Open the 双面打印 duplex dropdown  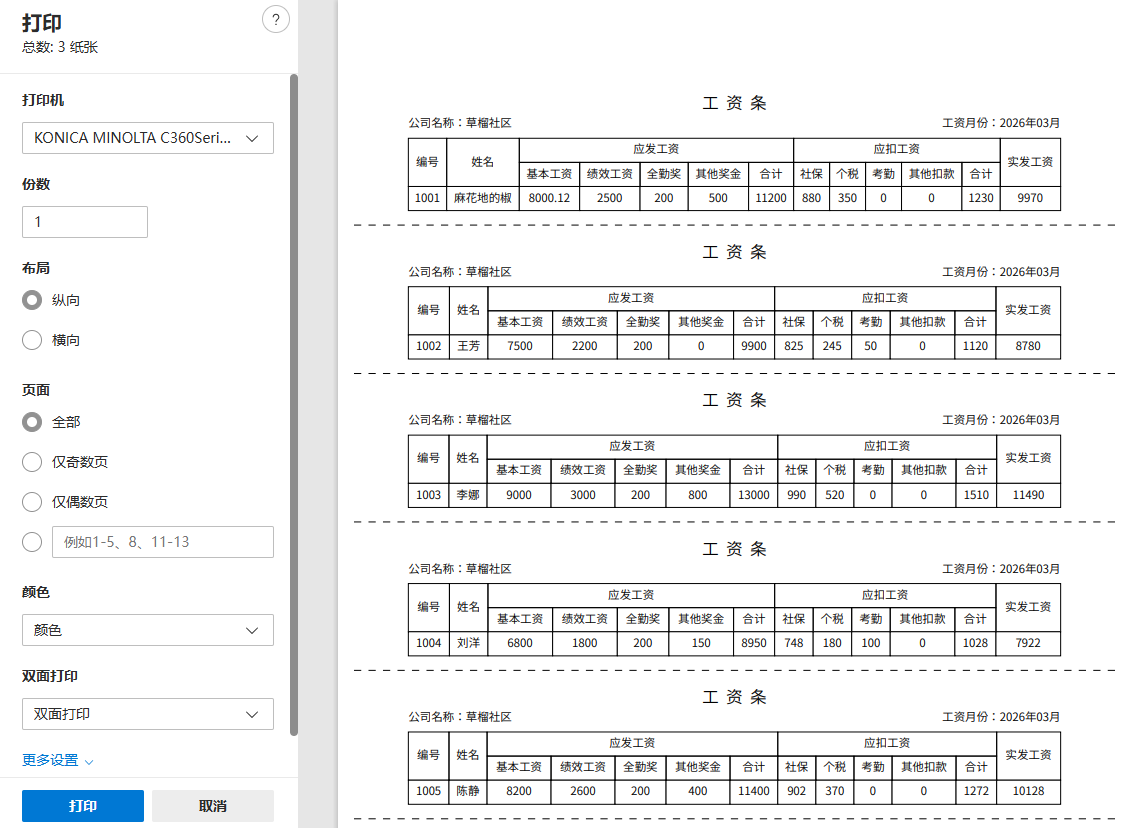(x=148, y=714)
